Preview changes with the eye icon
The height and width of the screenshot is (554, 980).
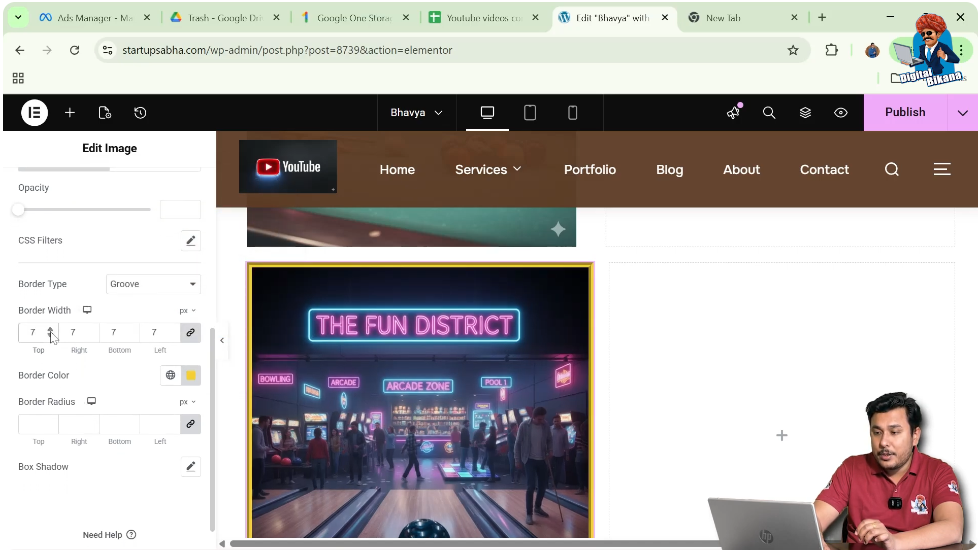(841, 113)
